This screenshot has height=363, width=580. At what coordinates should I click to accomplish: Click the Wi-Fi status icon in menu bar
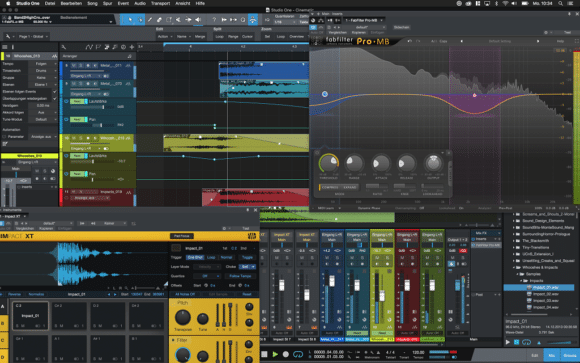point(505,3)
